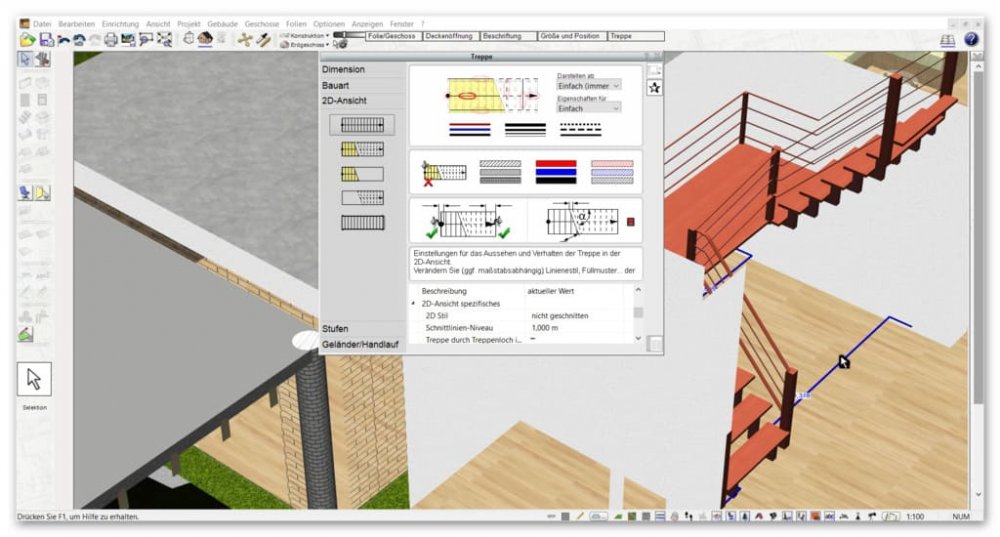
Task: Click the green landscape icon in sidebar
Action: pyautogui.click(x=25, y=334)
